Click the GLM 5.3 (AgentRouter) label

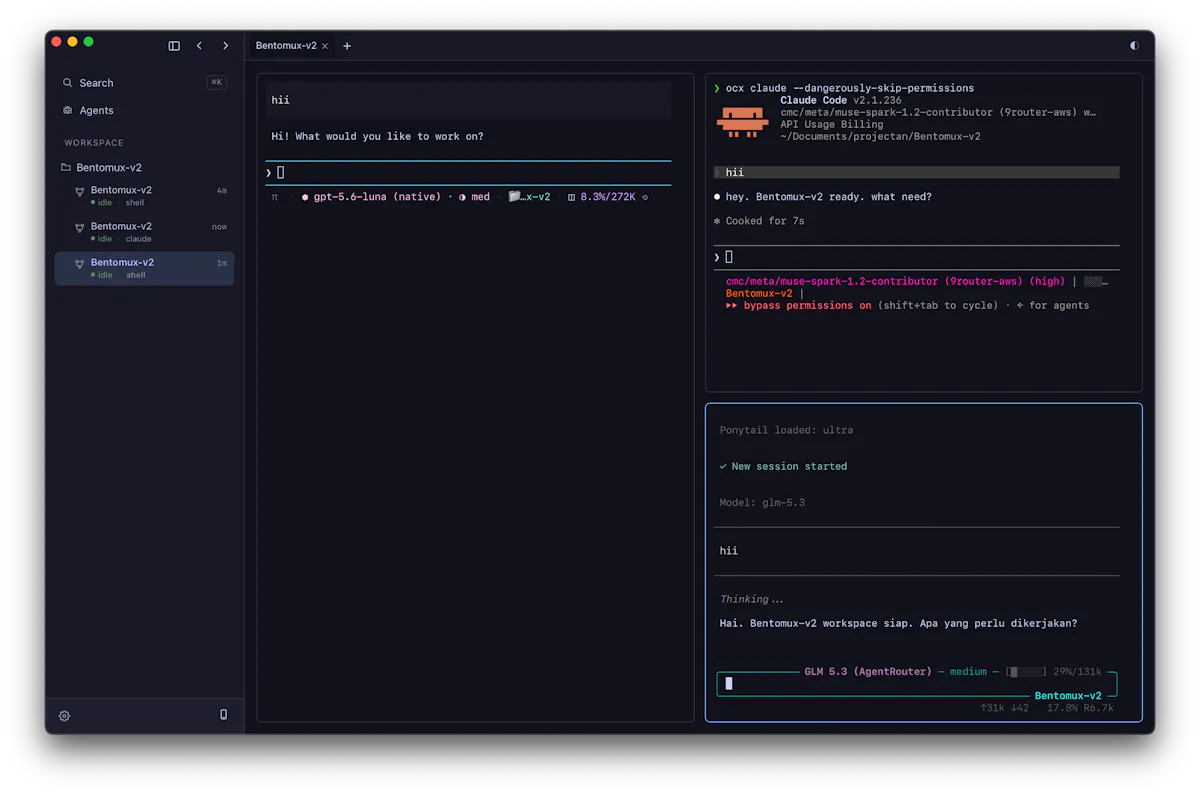(x=868, y=672)
